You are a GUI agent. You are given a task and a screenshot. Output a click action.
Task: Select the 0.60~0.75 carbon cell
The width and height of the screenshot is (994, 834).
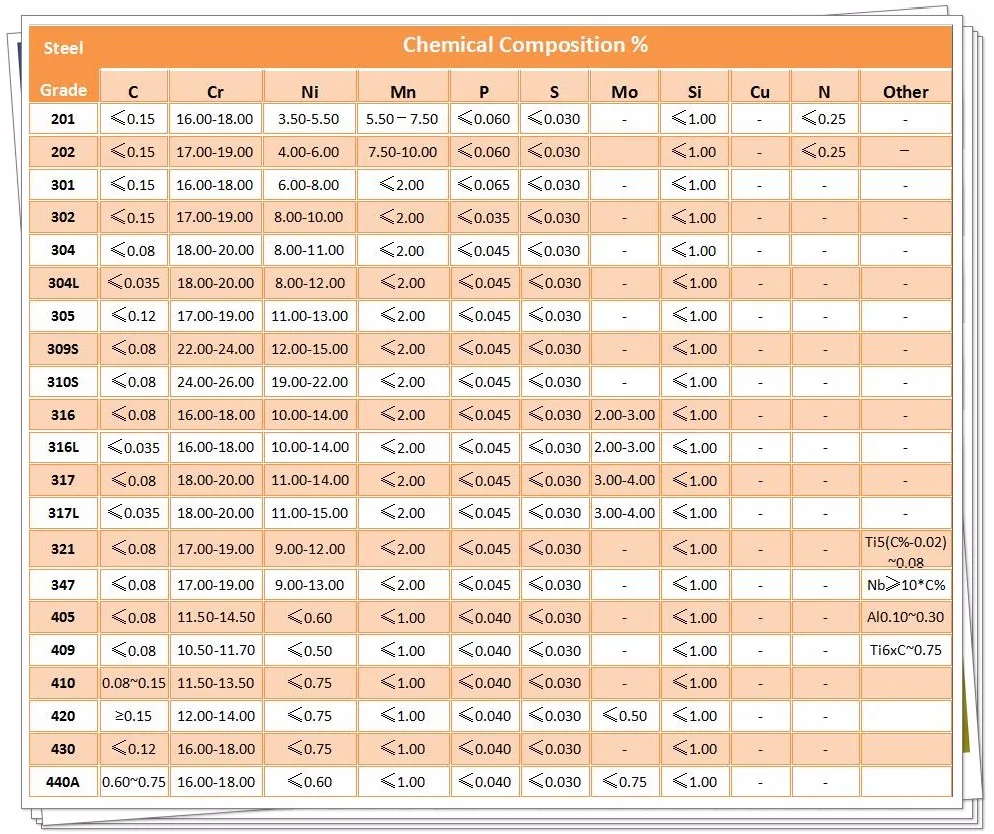(x=134, y=782)
